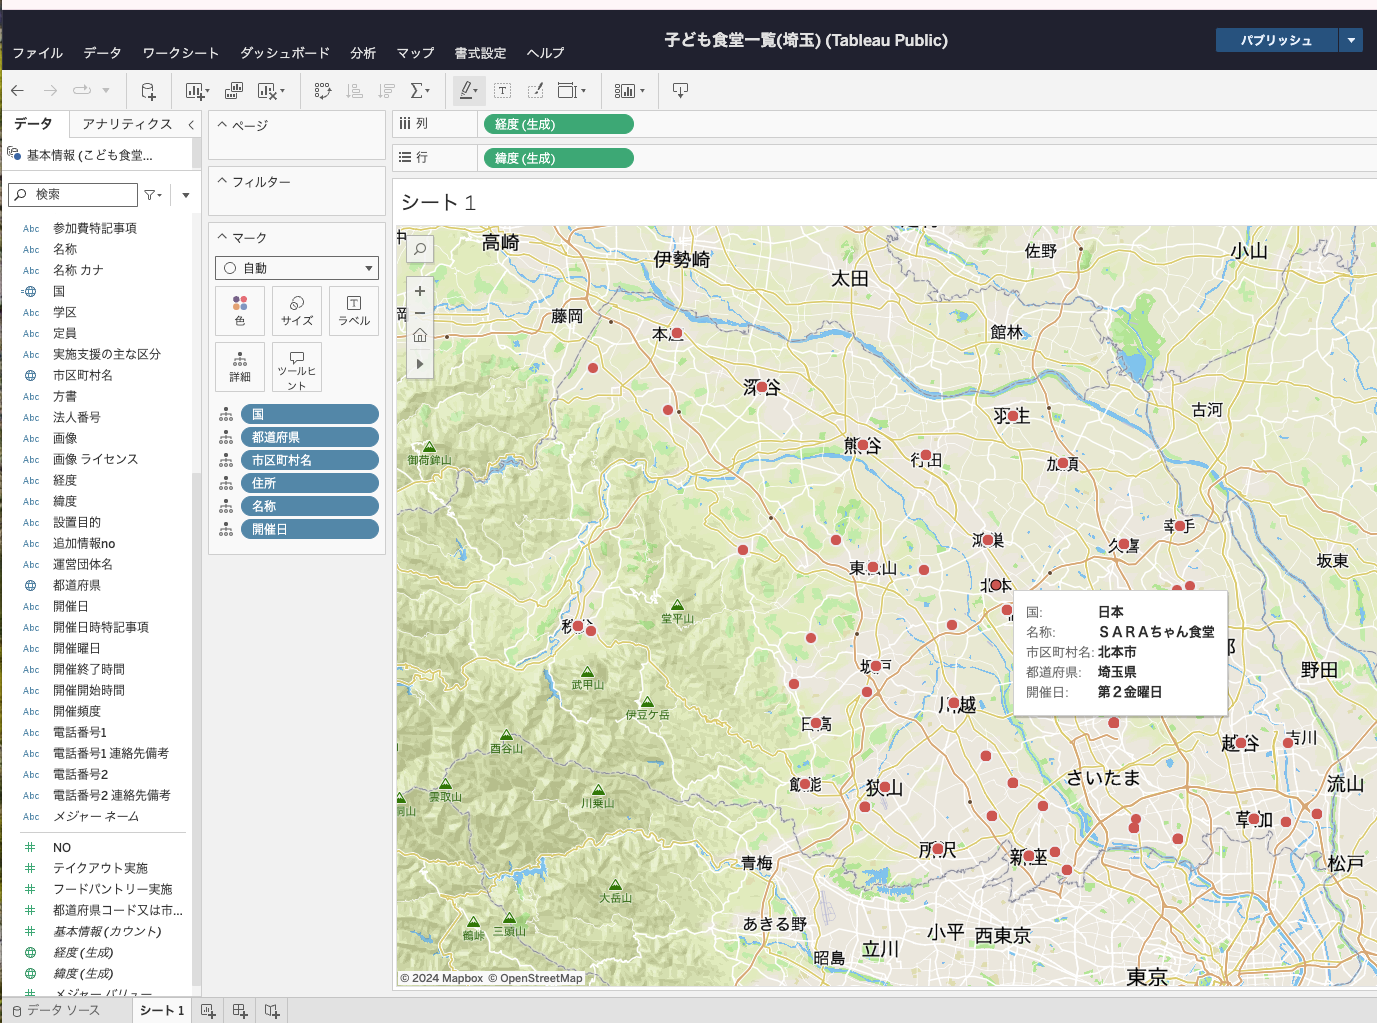Click the OpenStreetMap attribution link
Viewport: 1377px width, 1023px height.
pyautogui.click(x=534, y=978)
